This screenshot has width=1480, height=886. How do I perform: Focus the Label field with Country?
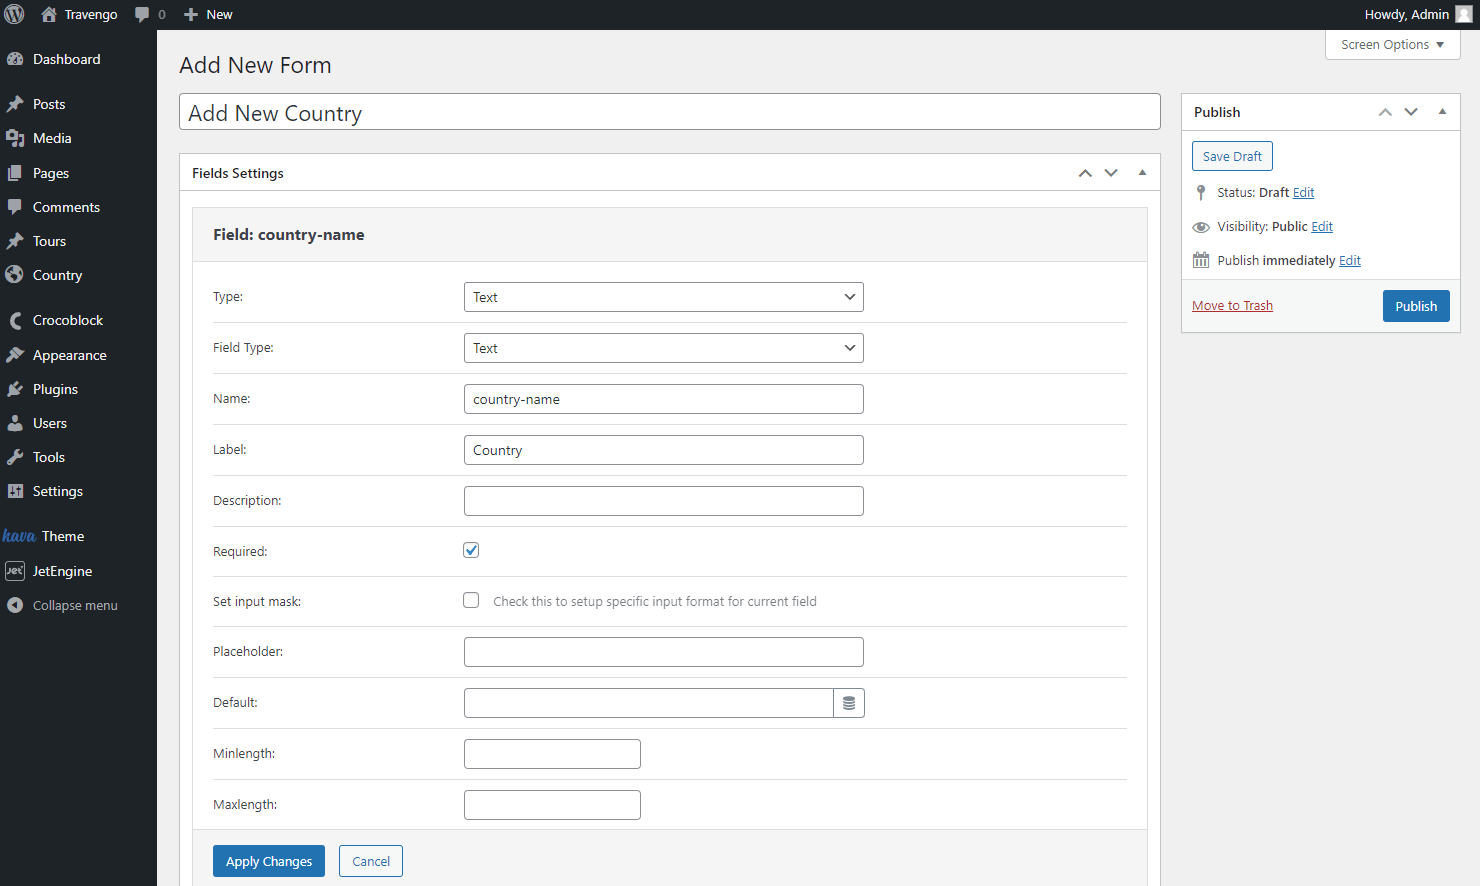(x=664, y=450)
